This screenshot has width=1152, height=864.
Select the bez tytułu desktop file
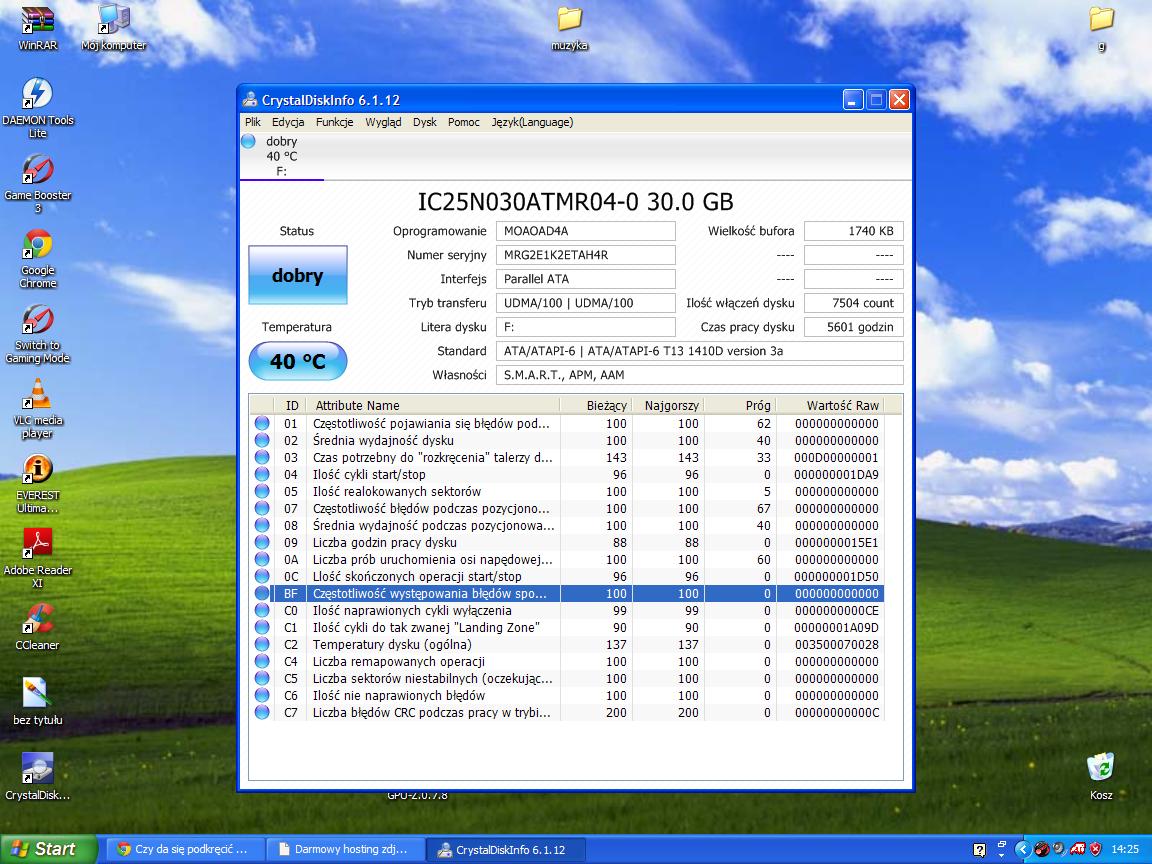pos(37,702)
